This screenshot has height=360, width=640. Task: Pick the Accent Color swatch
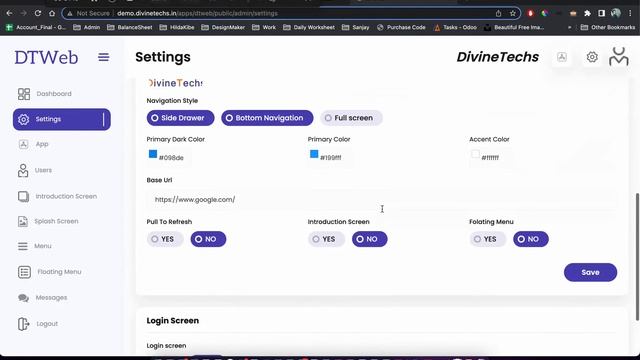(475, 154)
